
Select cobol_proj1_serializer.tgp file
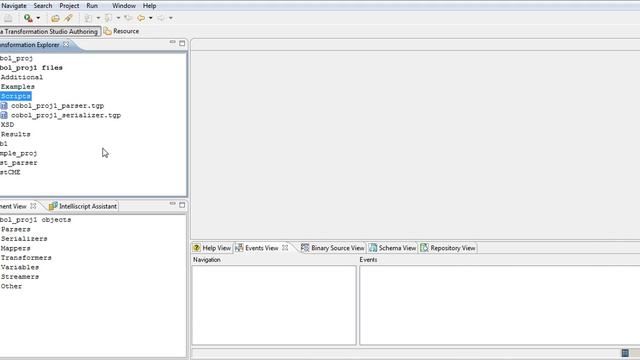[66, 116]
